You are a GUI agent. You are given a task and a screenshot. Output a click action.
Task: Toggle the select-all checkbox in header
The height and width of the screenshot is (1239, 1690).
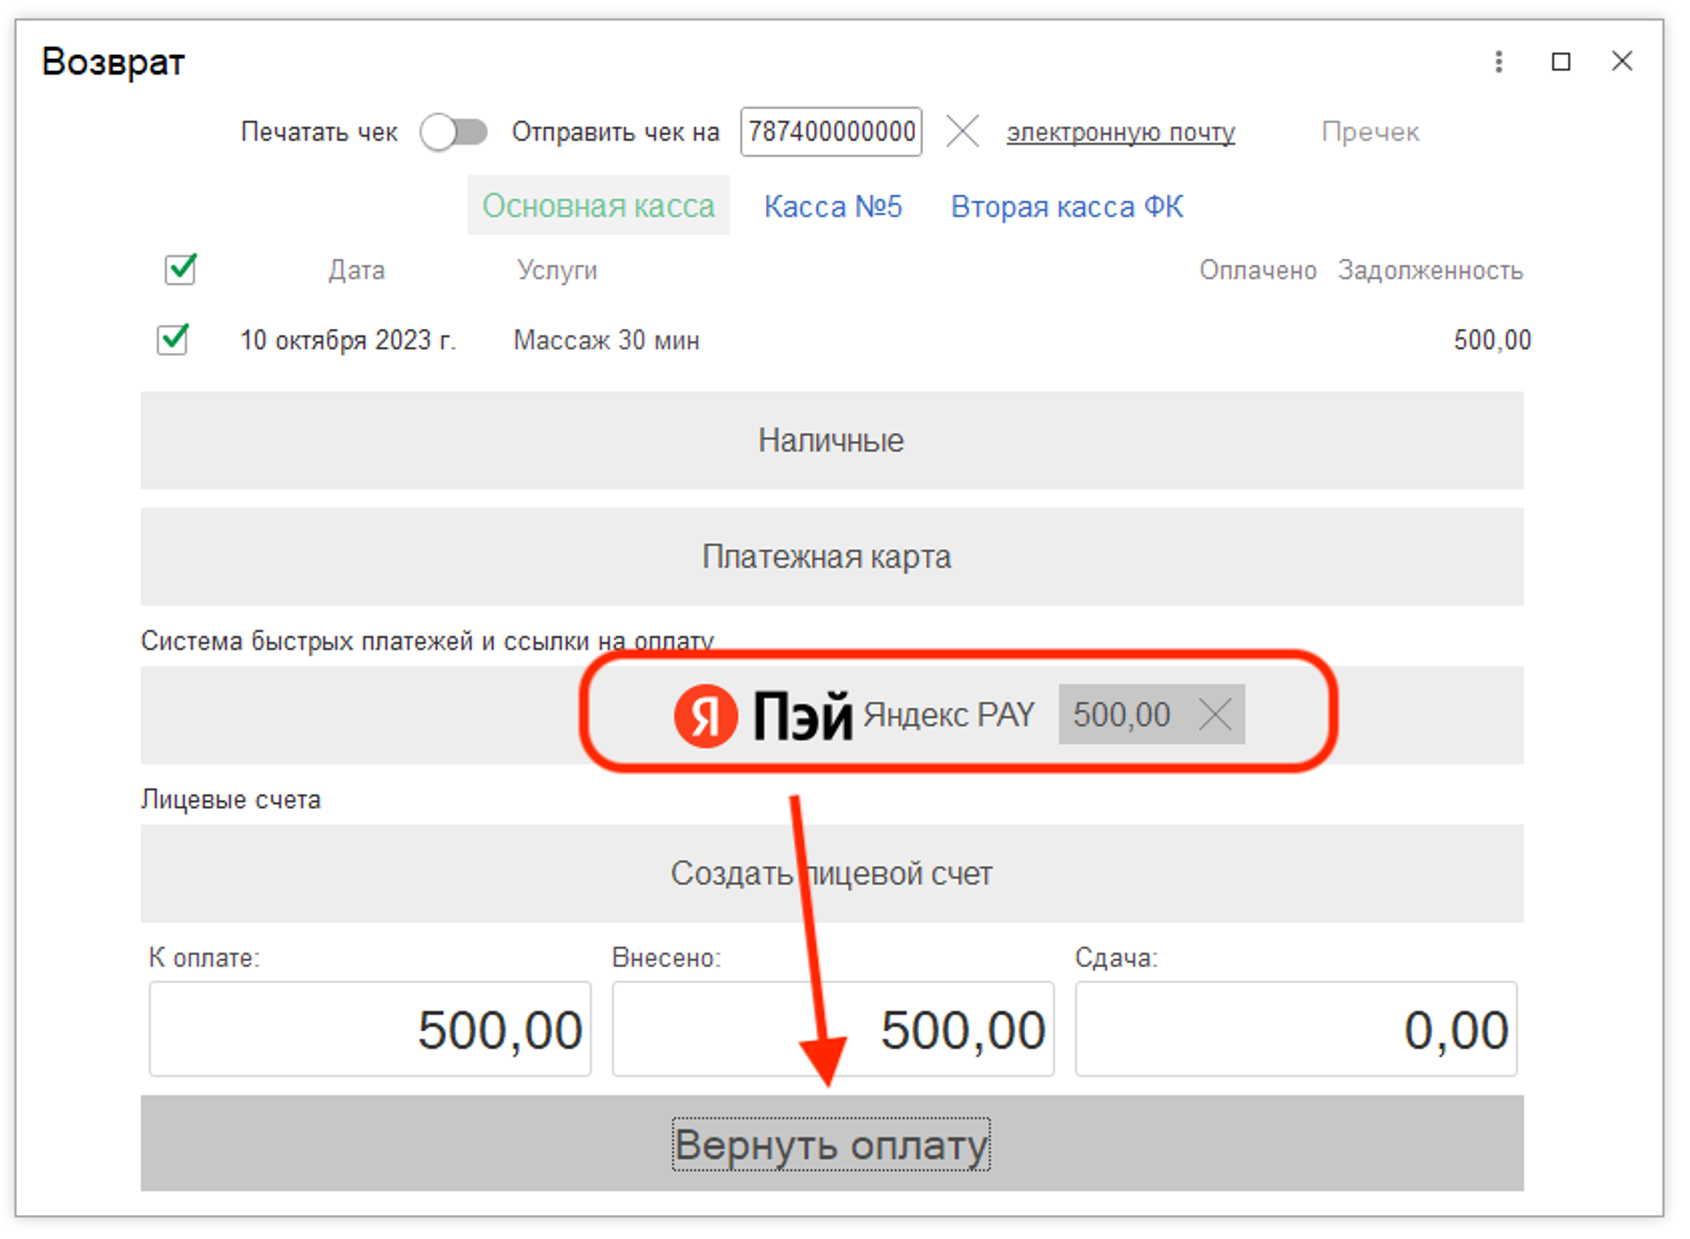pyautogui.click(x=180, y=268)
